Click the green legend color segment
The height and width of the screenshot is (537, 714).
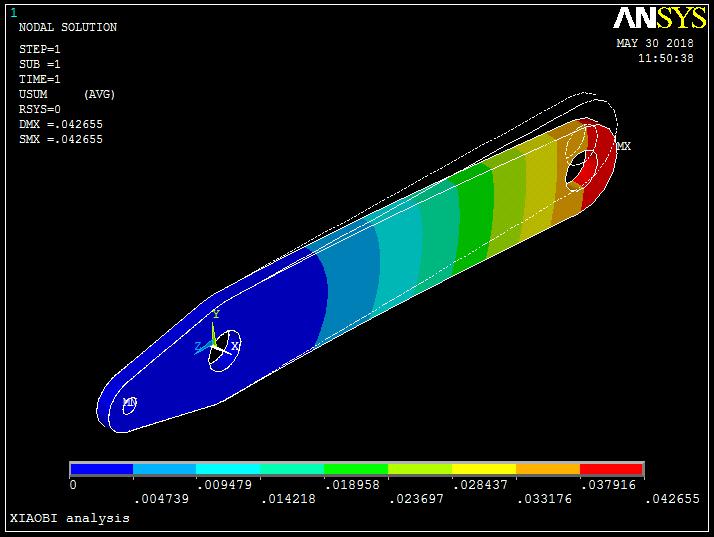356,469
